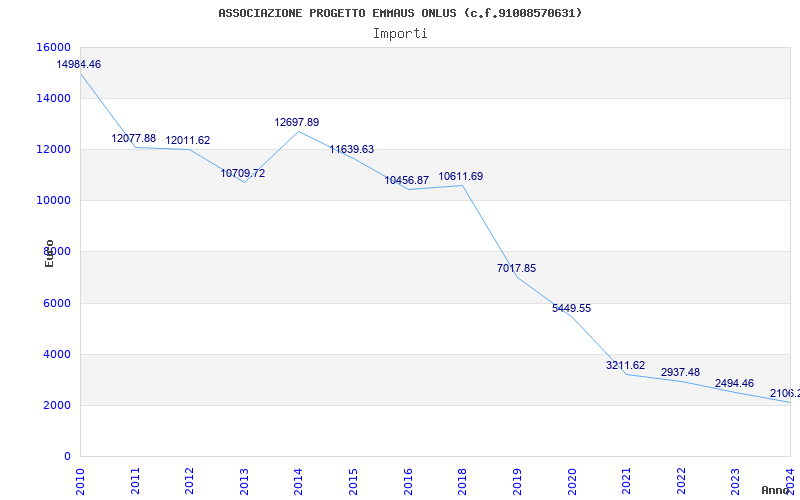
Task: Click the 2013 x-axis year label
Action: click(x=244, y=481)
